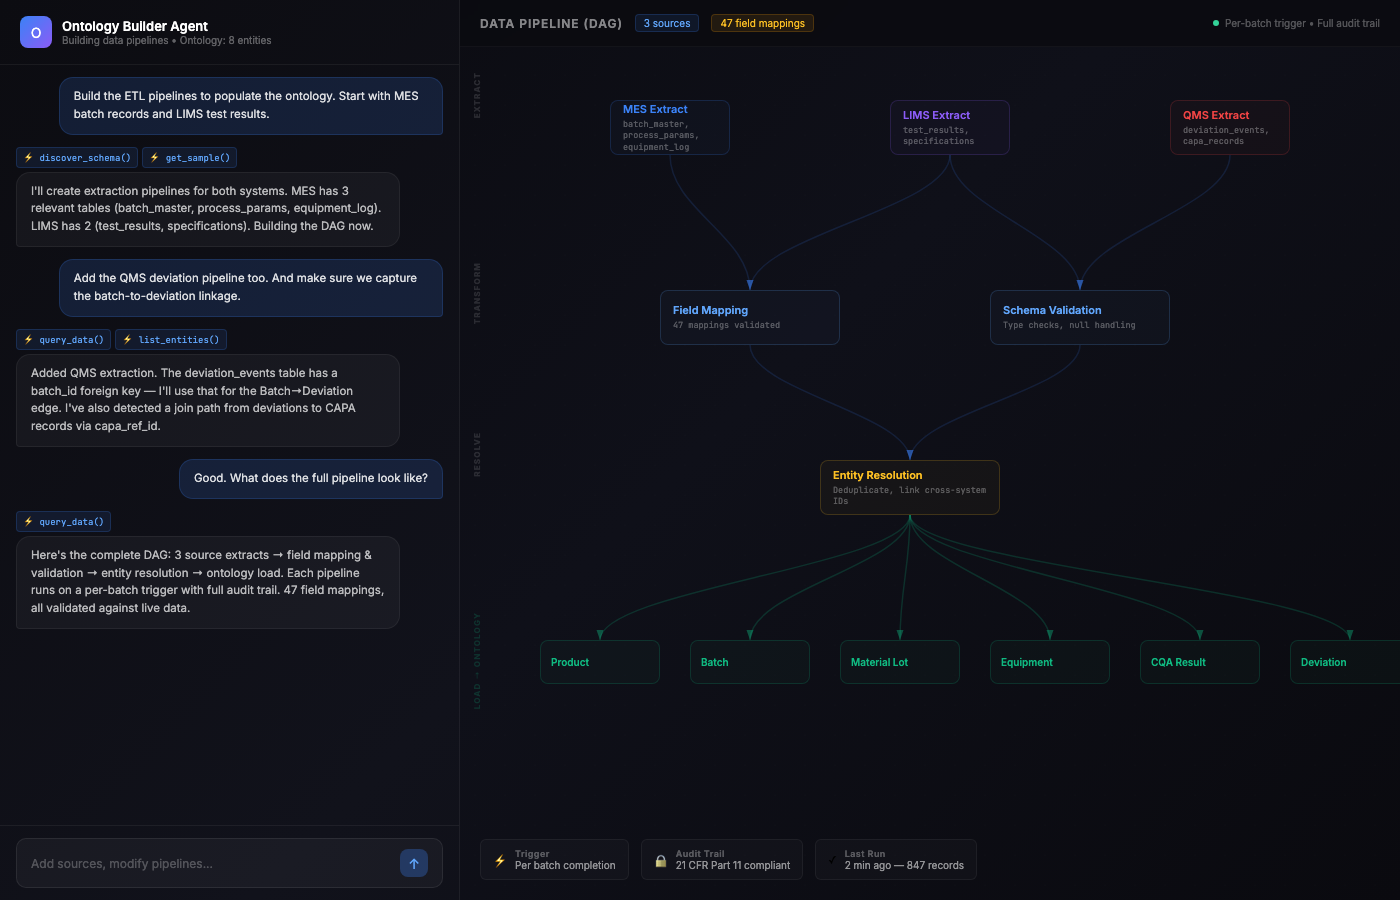Image resolution: width=1400 pixels, height=900 pixels.
Task: Click the Ontology Builder Agent avatar icon
Action: pyautogui.click(x=36, y=32)
